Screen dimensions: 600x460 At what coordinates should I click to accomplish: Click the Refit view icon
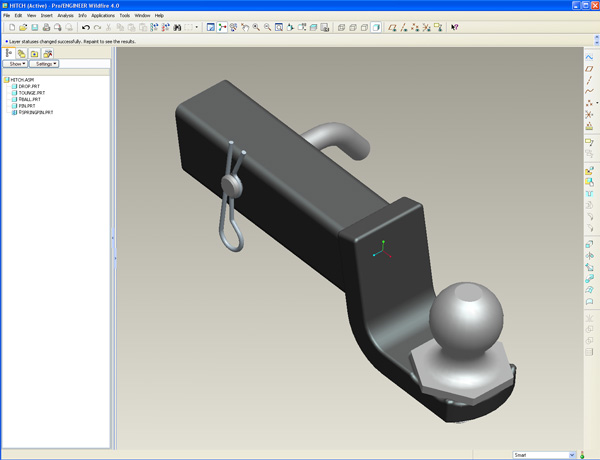pos(280,27)
